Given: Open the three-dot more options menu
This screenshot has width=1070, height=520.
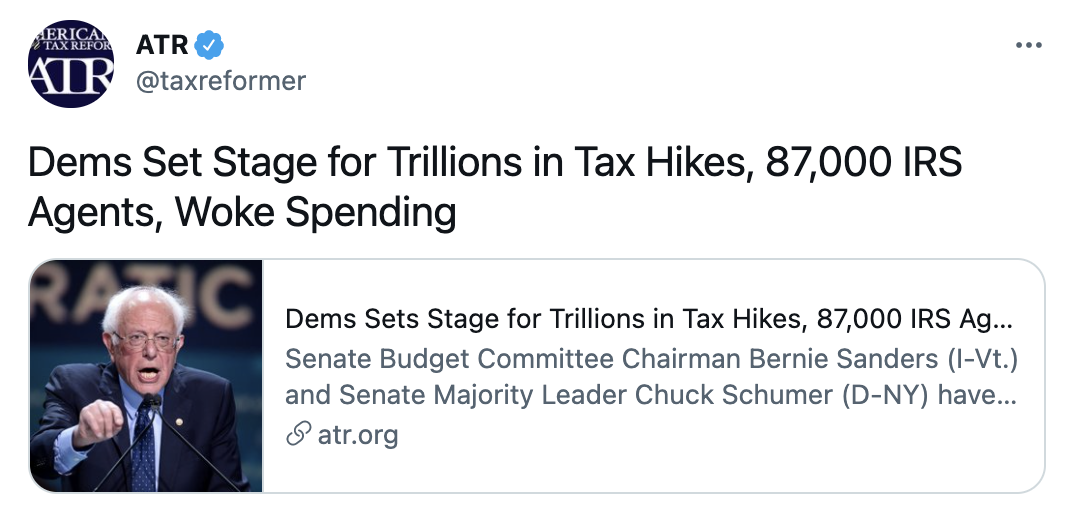Looking at the screenshot, I should [x=1028, y=46].
